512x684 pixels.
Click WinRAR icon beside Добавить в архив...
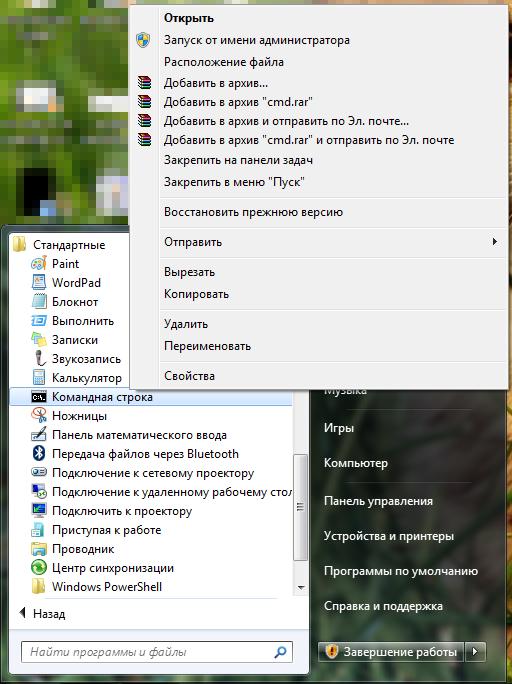(144, 83)
